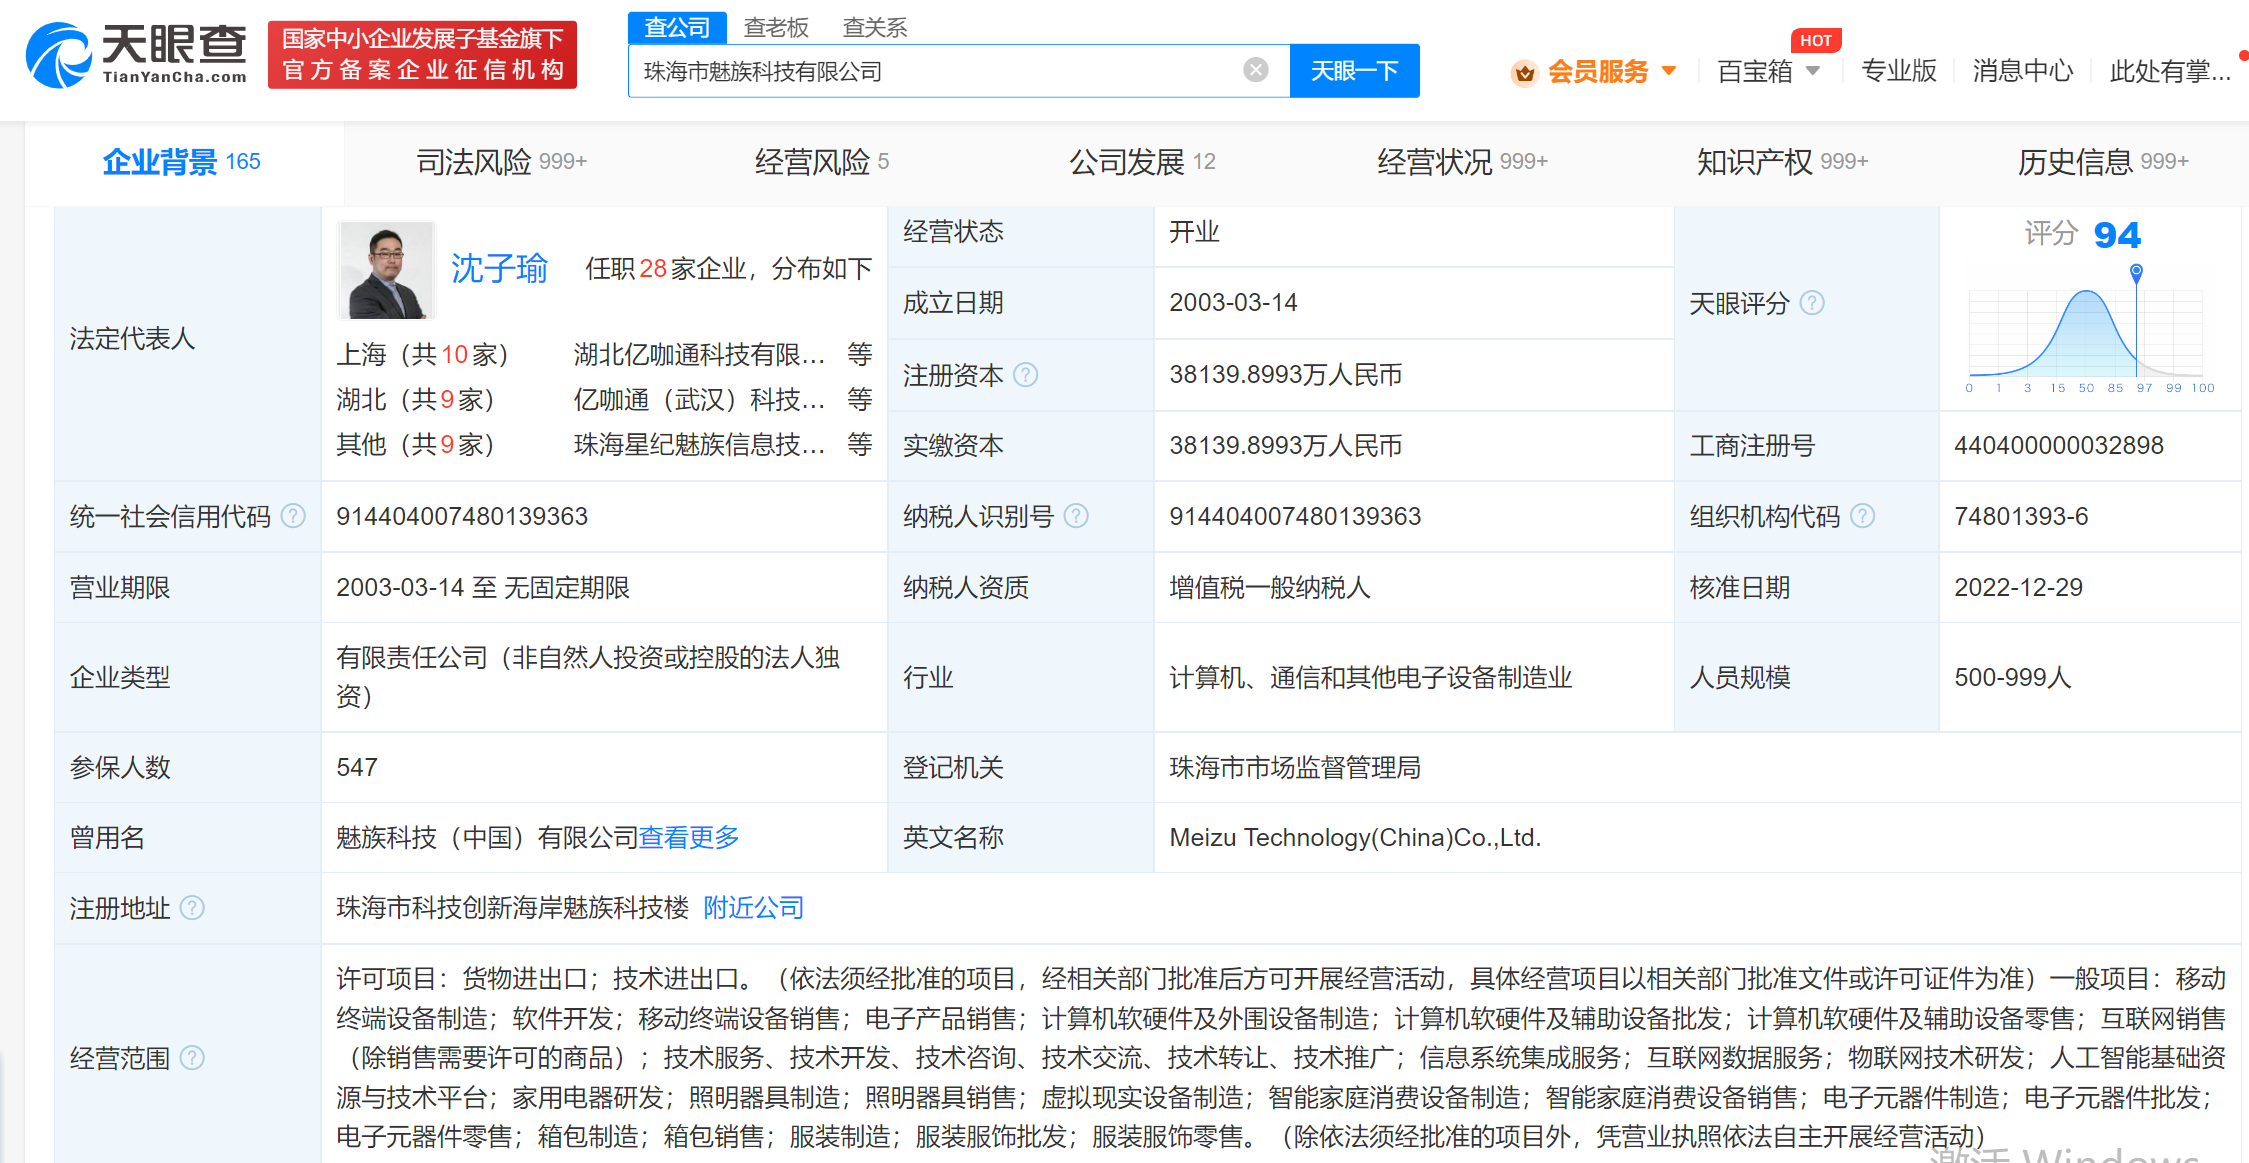The width and height of the screenshot is (2249, 1163).
Task: Select 登记机关 value 珠海市市场监督管理局
Action: click(x=1295, y=768)
